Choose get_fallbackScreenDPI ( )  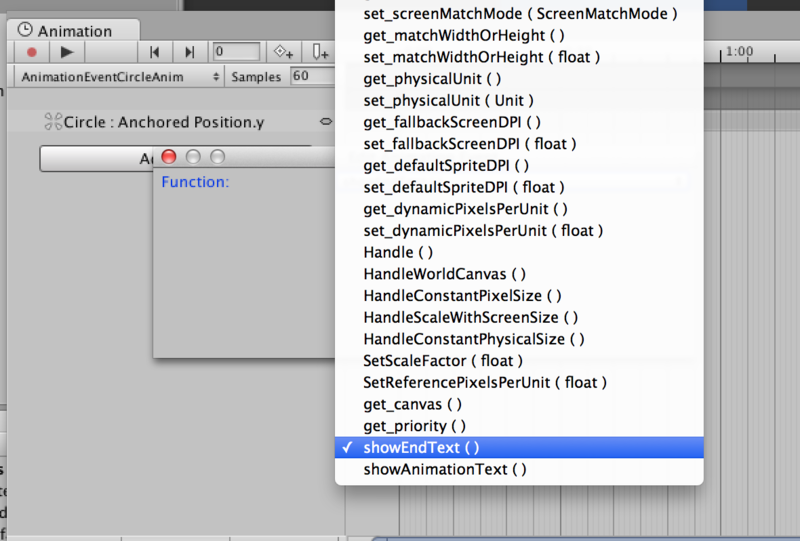tap(519, 122)
